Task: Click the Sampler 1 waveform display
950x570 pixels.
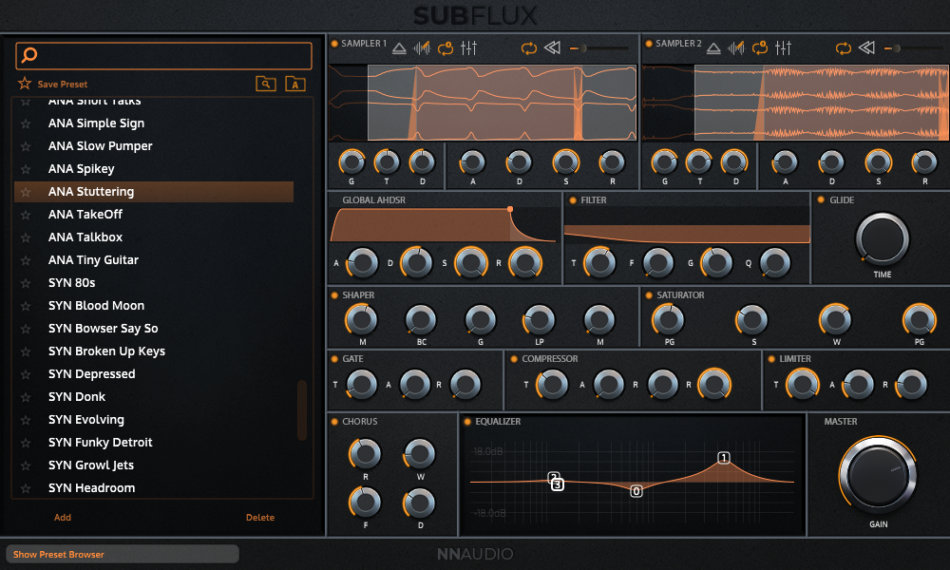Action: 483,102
